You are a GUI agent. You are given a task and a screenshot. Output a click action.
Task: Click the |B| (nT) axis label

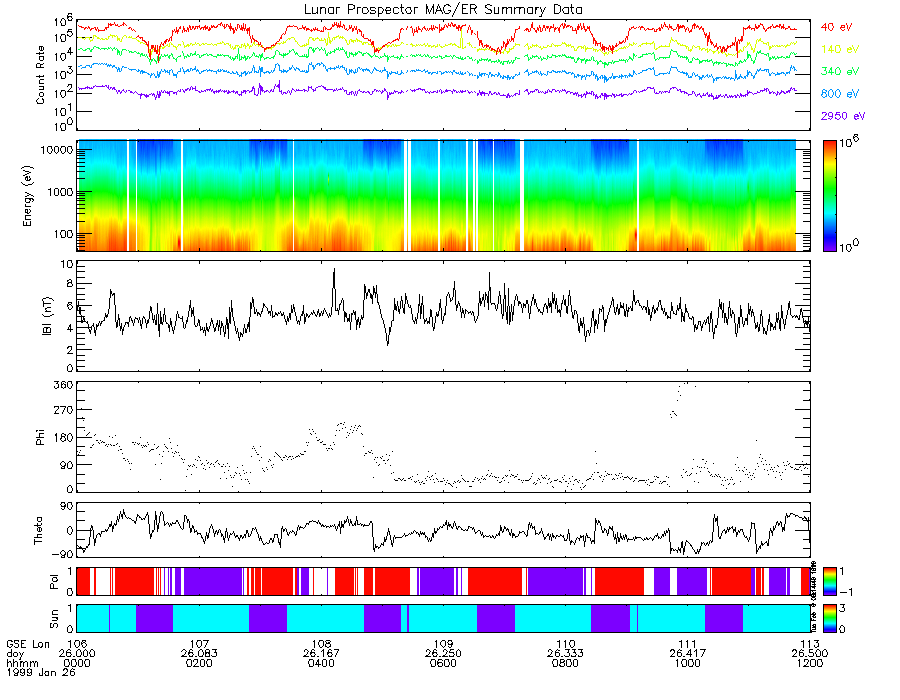[47, 316]
